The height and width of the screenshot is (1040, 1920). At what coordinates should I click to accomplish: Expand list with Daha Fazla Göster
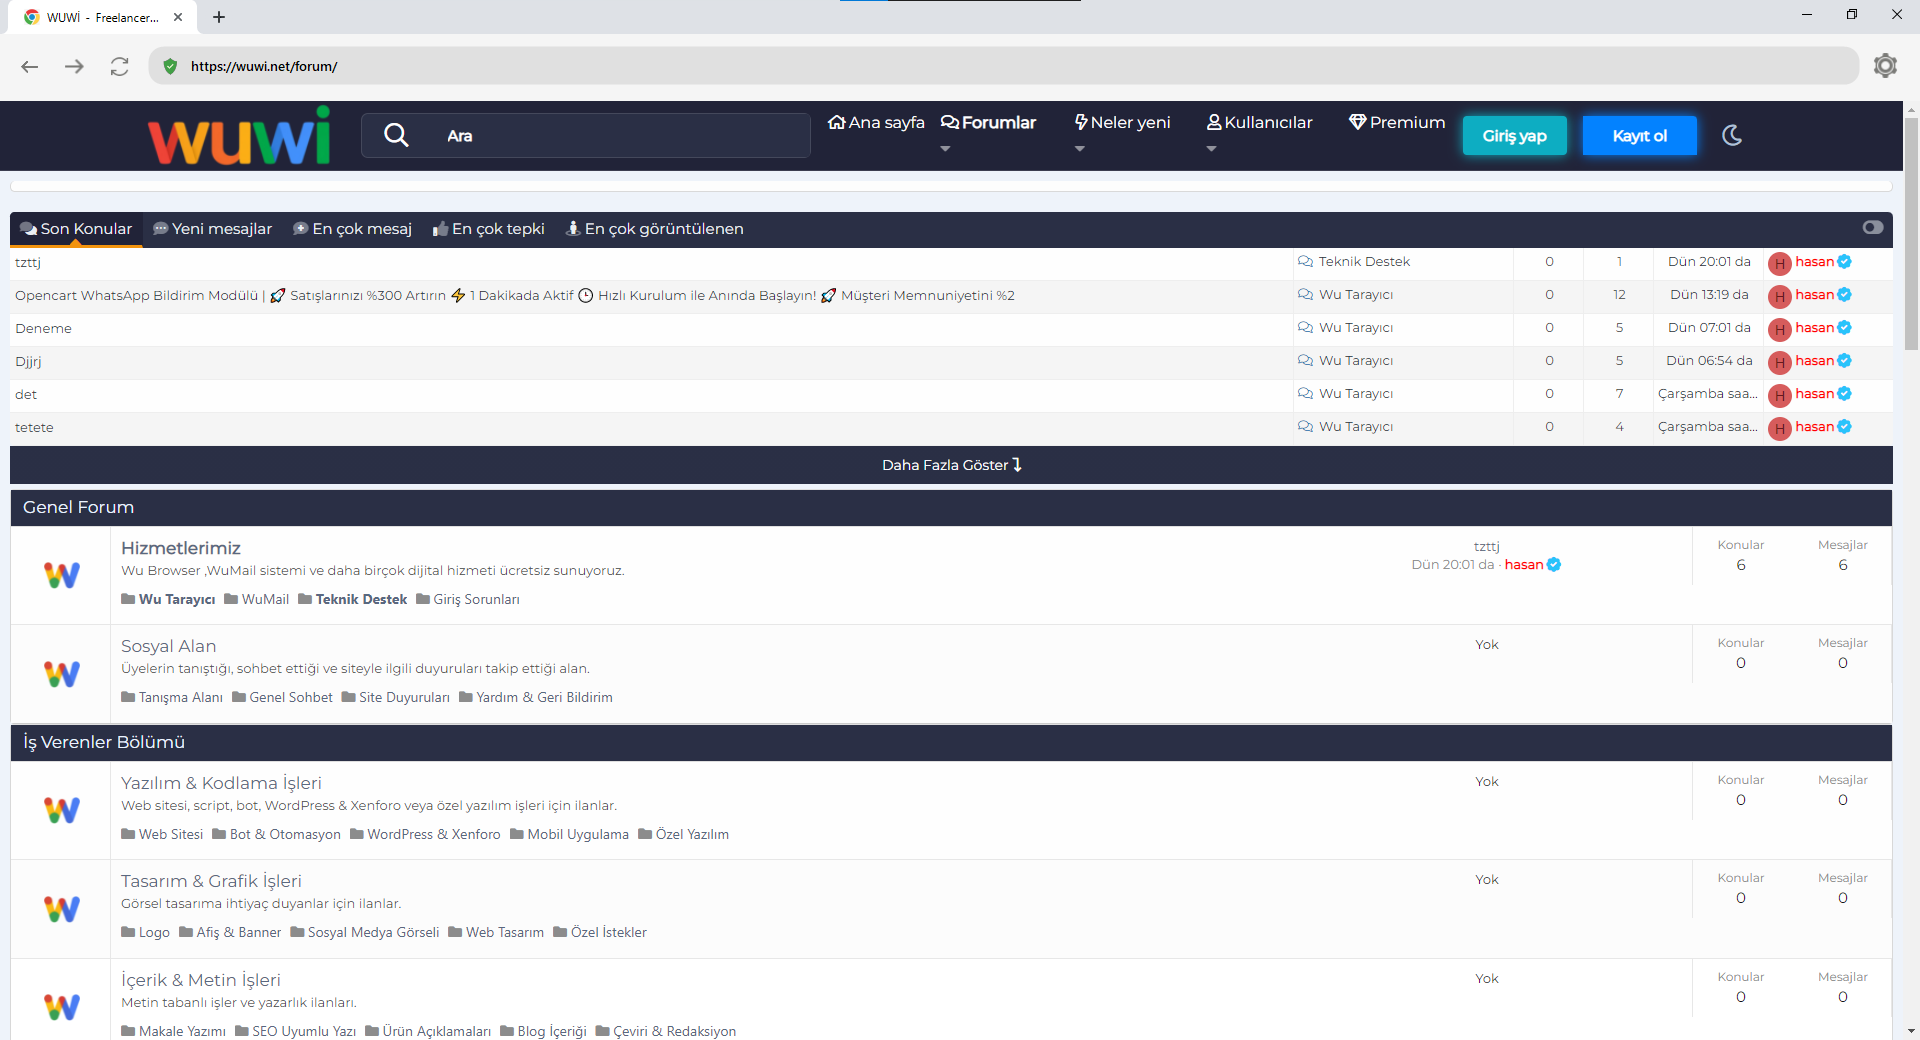tap(951, 465)
